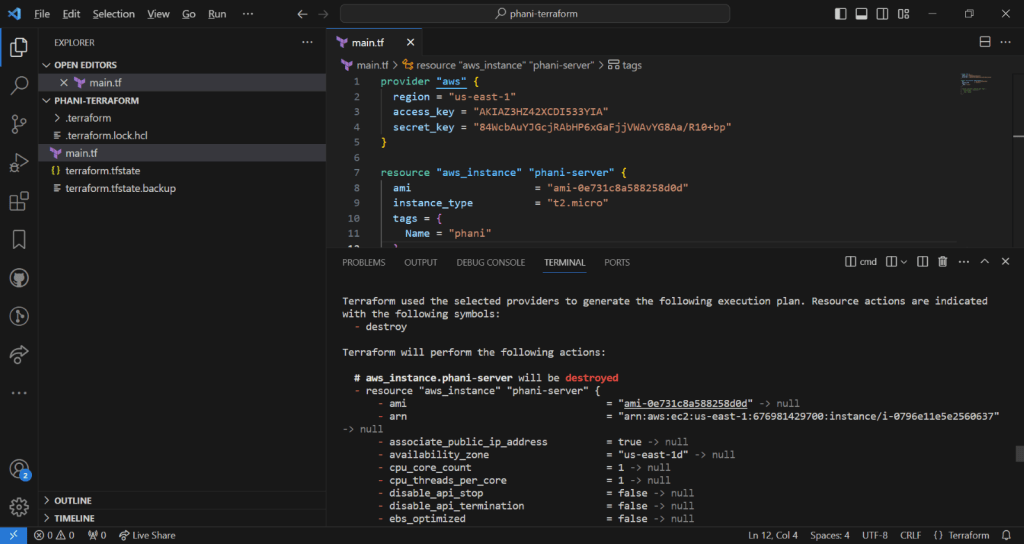
Task: Toggle the bottom panel layout button
Action: 861,14
